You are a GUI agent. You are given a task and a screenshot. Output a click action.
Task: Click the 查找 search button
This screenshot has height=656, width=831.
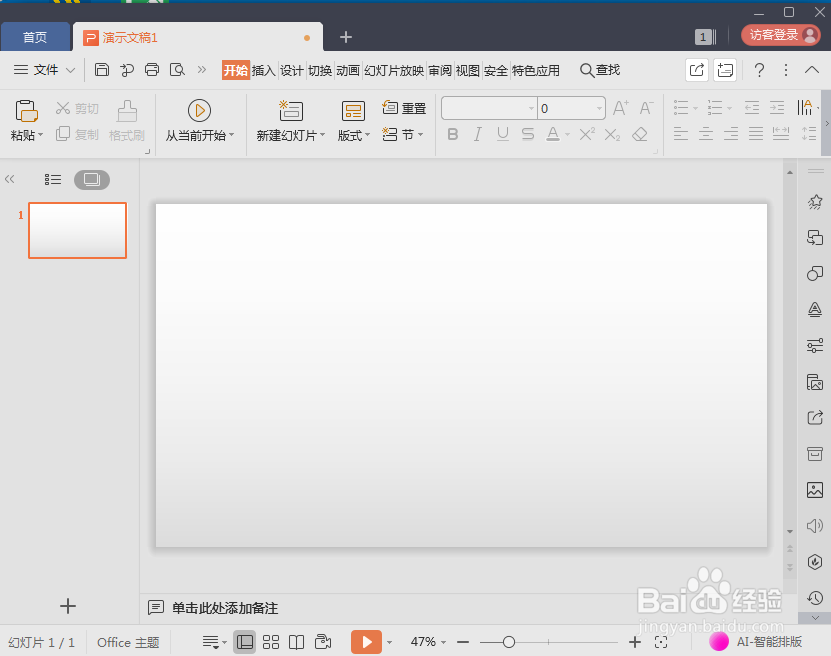(600, 70)
